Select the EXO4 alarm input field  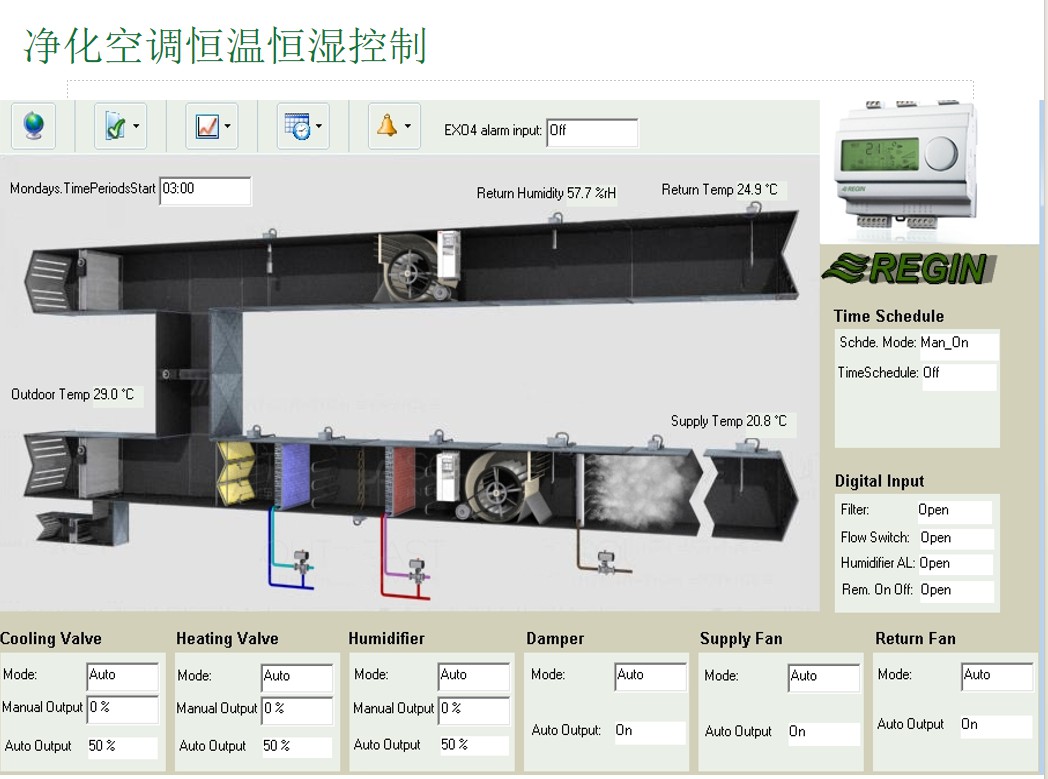coord(591,132)
